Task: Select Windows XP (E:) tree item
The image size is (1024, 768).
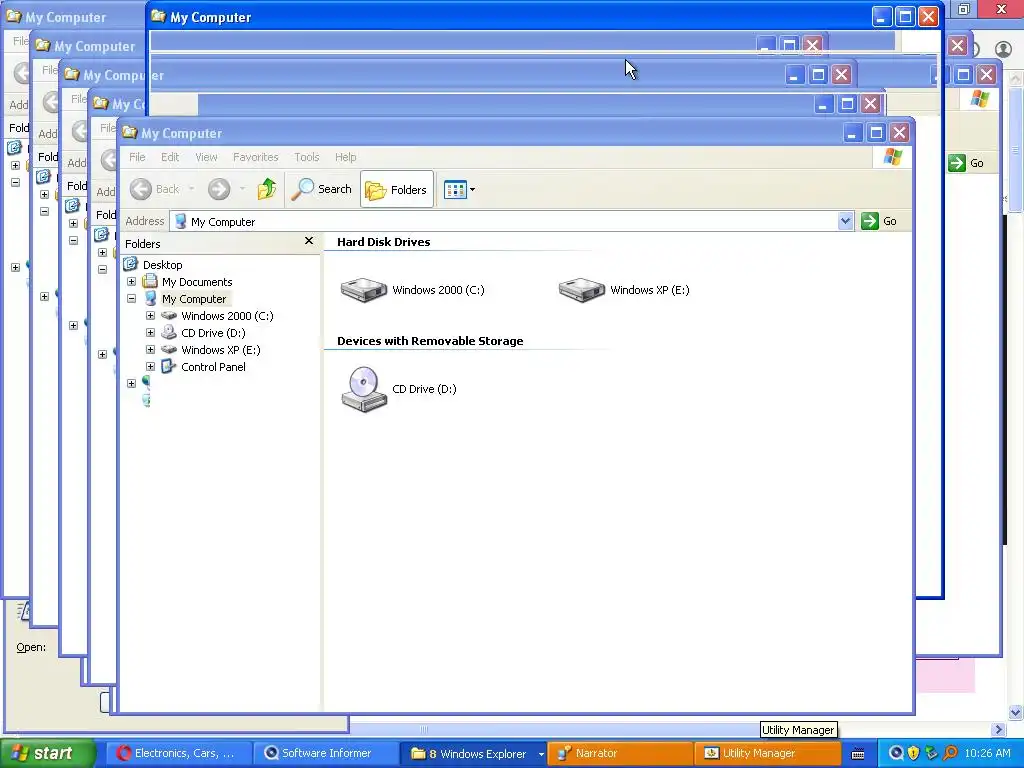Action: point(221,349)
